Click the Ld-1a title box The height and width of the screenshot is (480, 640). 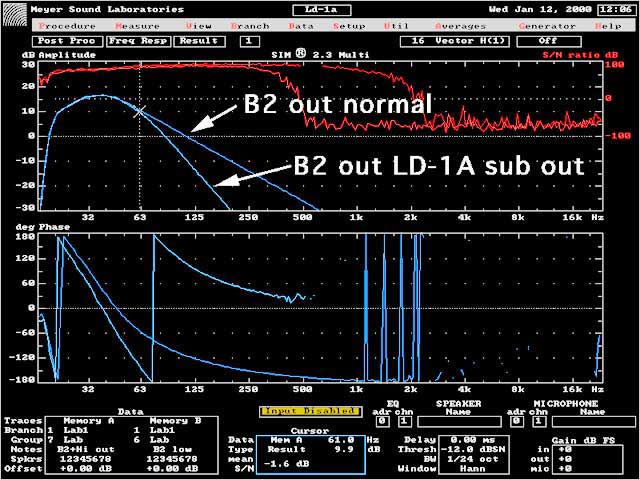(322, 10)
